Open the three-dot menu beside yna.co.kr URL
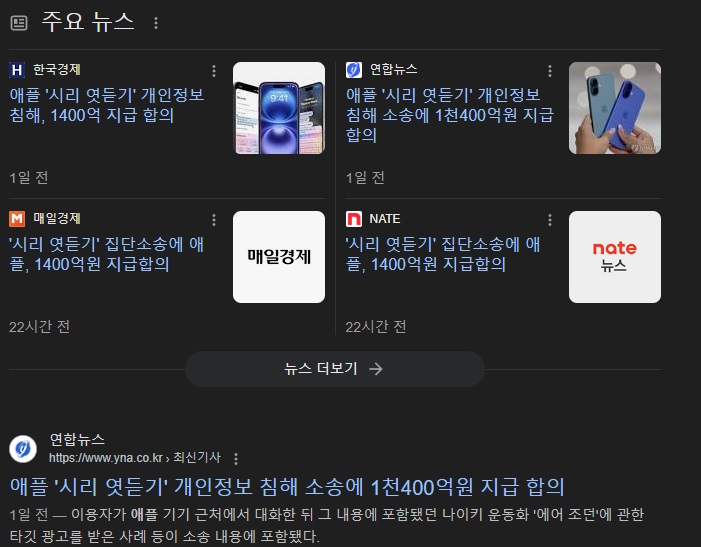 [x=236, y=459]
